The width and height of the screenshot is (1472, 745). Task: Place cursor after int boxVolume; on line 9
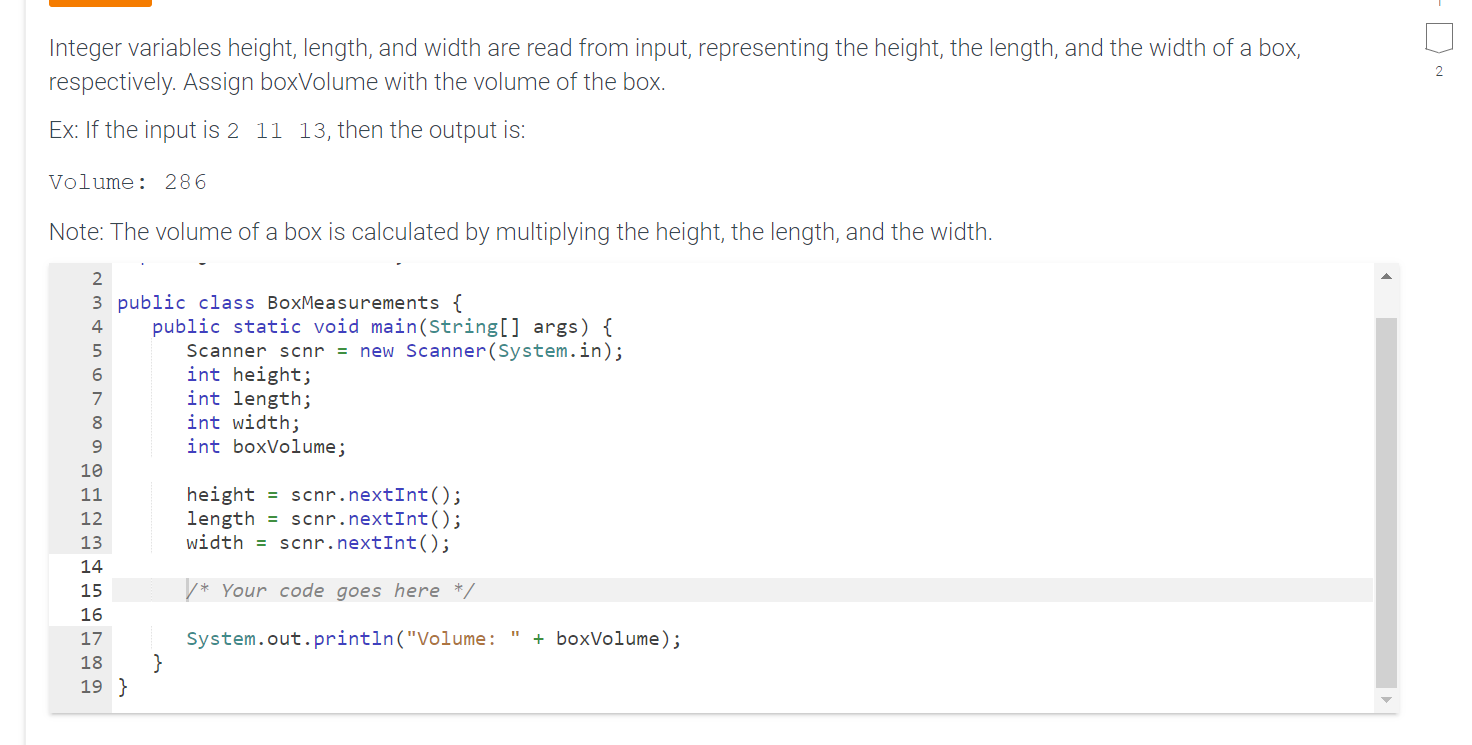tap(348, 446)
